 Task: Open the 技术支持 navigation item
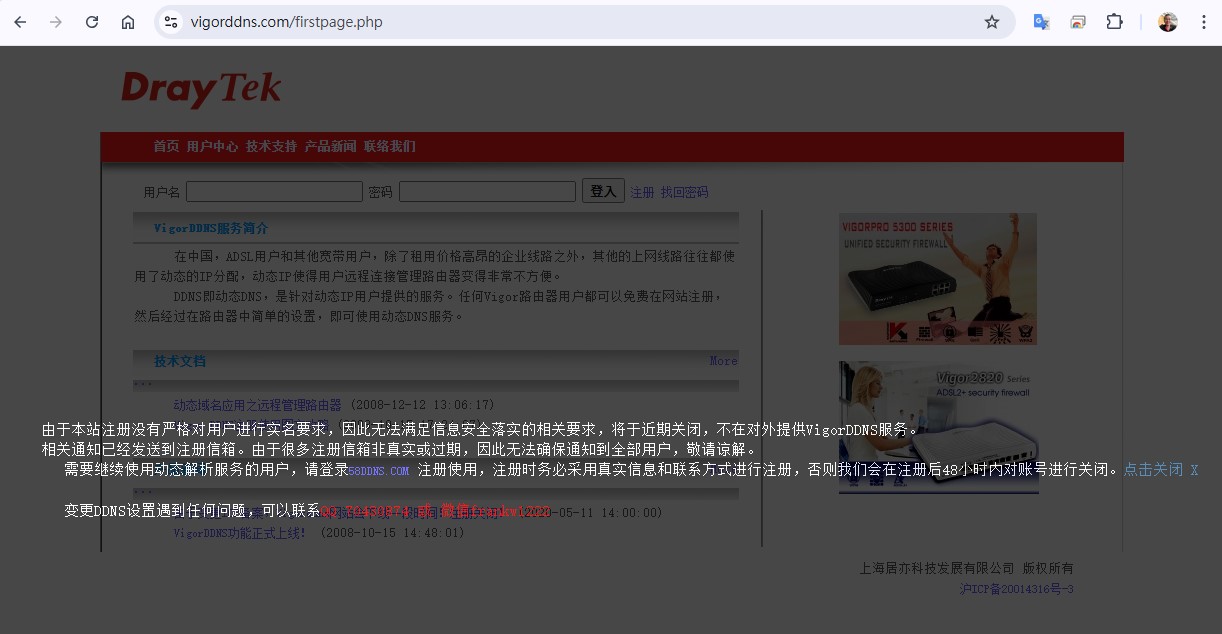click(x=271, y=146)
